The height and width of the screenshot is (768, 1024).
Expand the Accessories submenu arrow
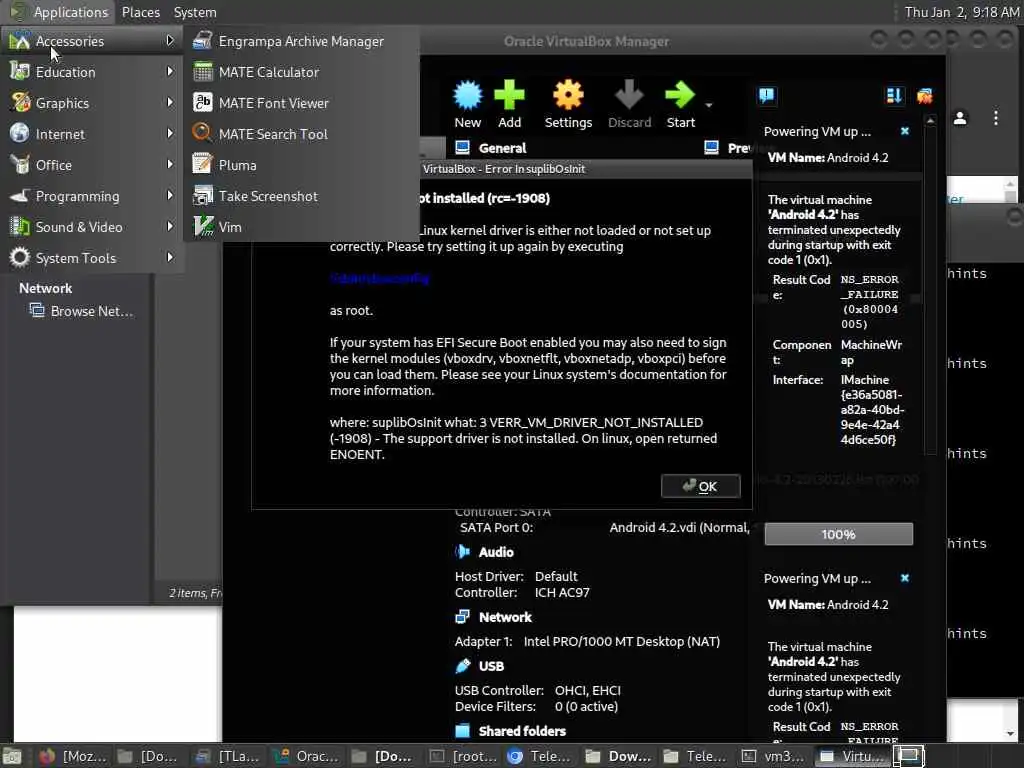170,40
